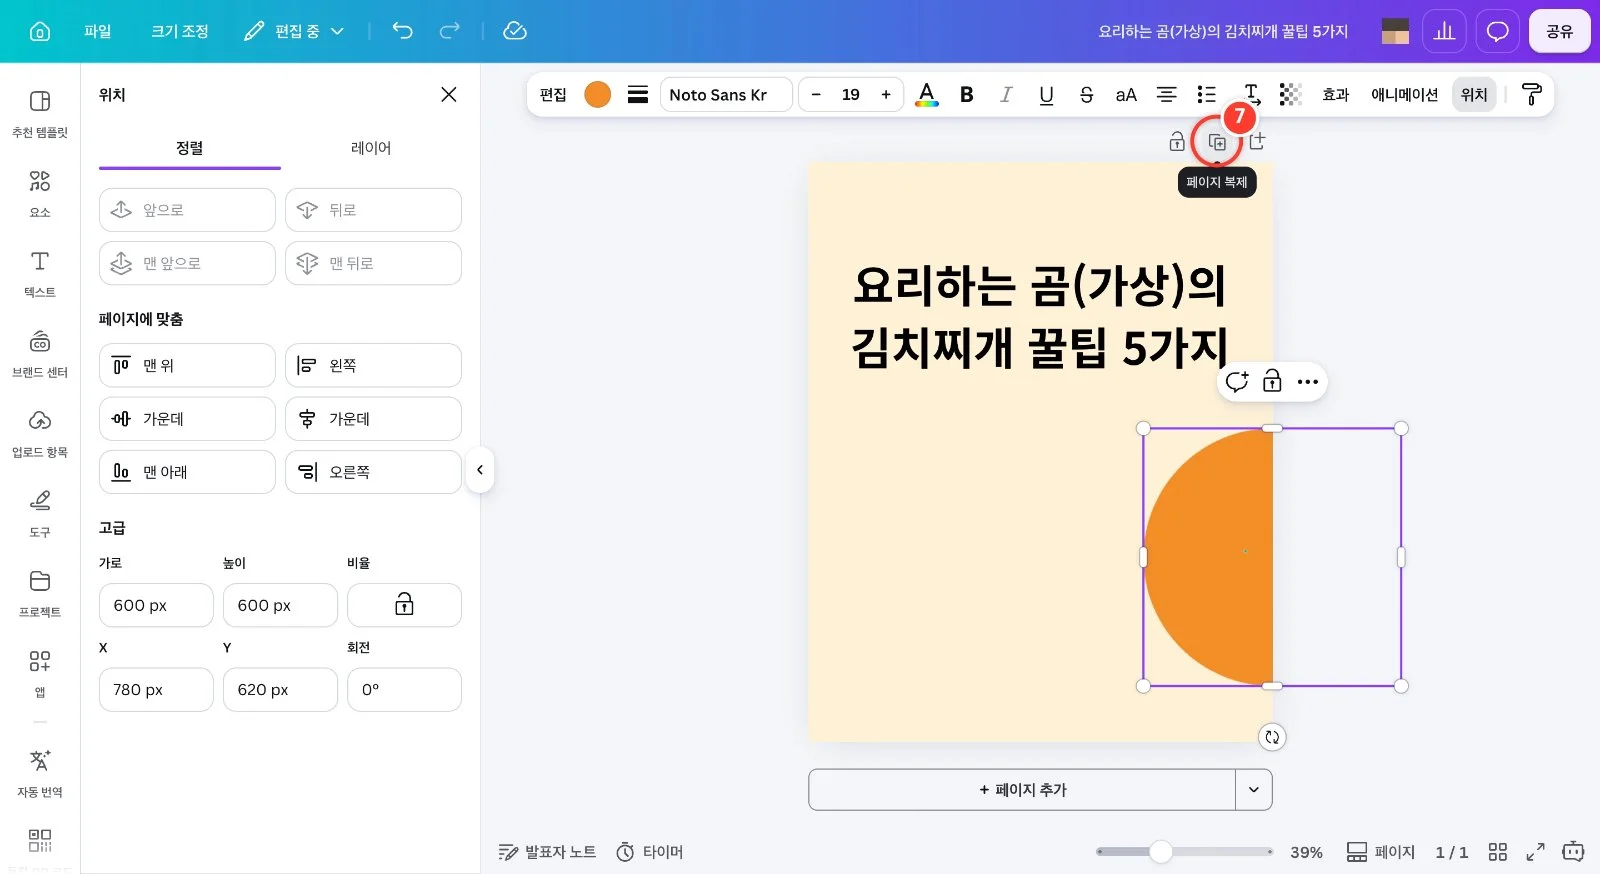This screenshot has height=874, width=1600.
Task: Click 맨 뒤로 send to back
Action: point(373,263)
